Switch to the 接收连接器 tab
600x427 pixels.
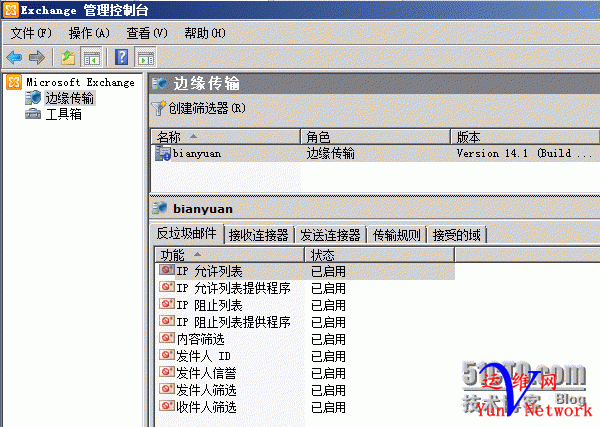[x=259, y=235]
